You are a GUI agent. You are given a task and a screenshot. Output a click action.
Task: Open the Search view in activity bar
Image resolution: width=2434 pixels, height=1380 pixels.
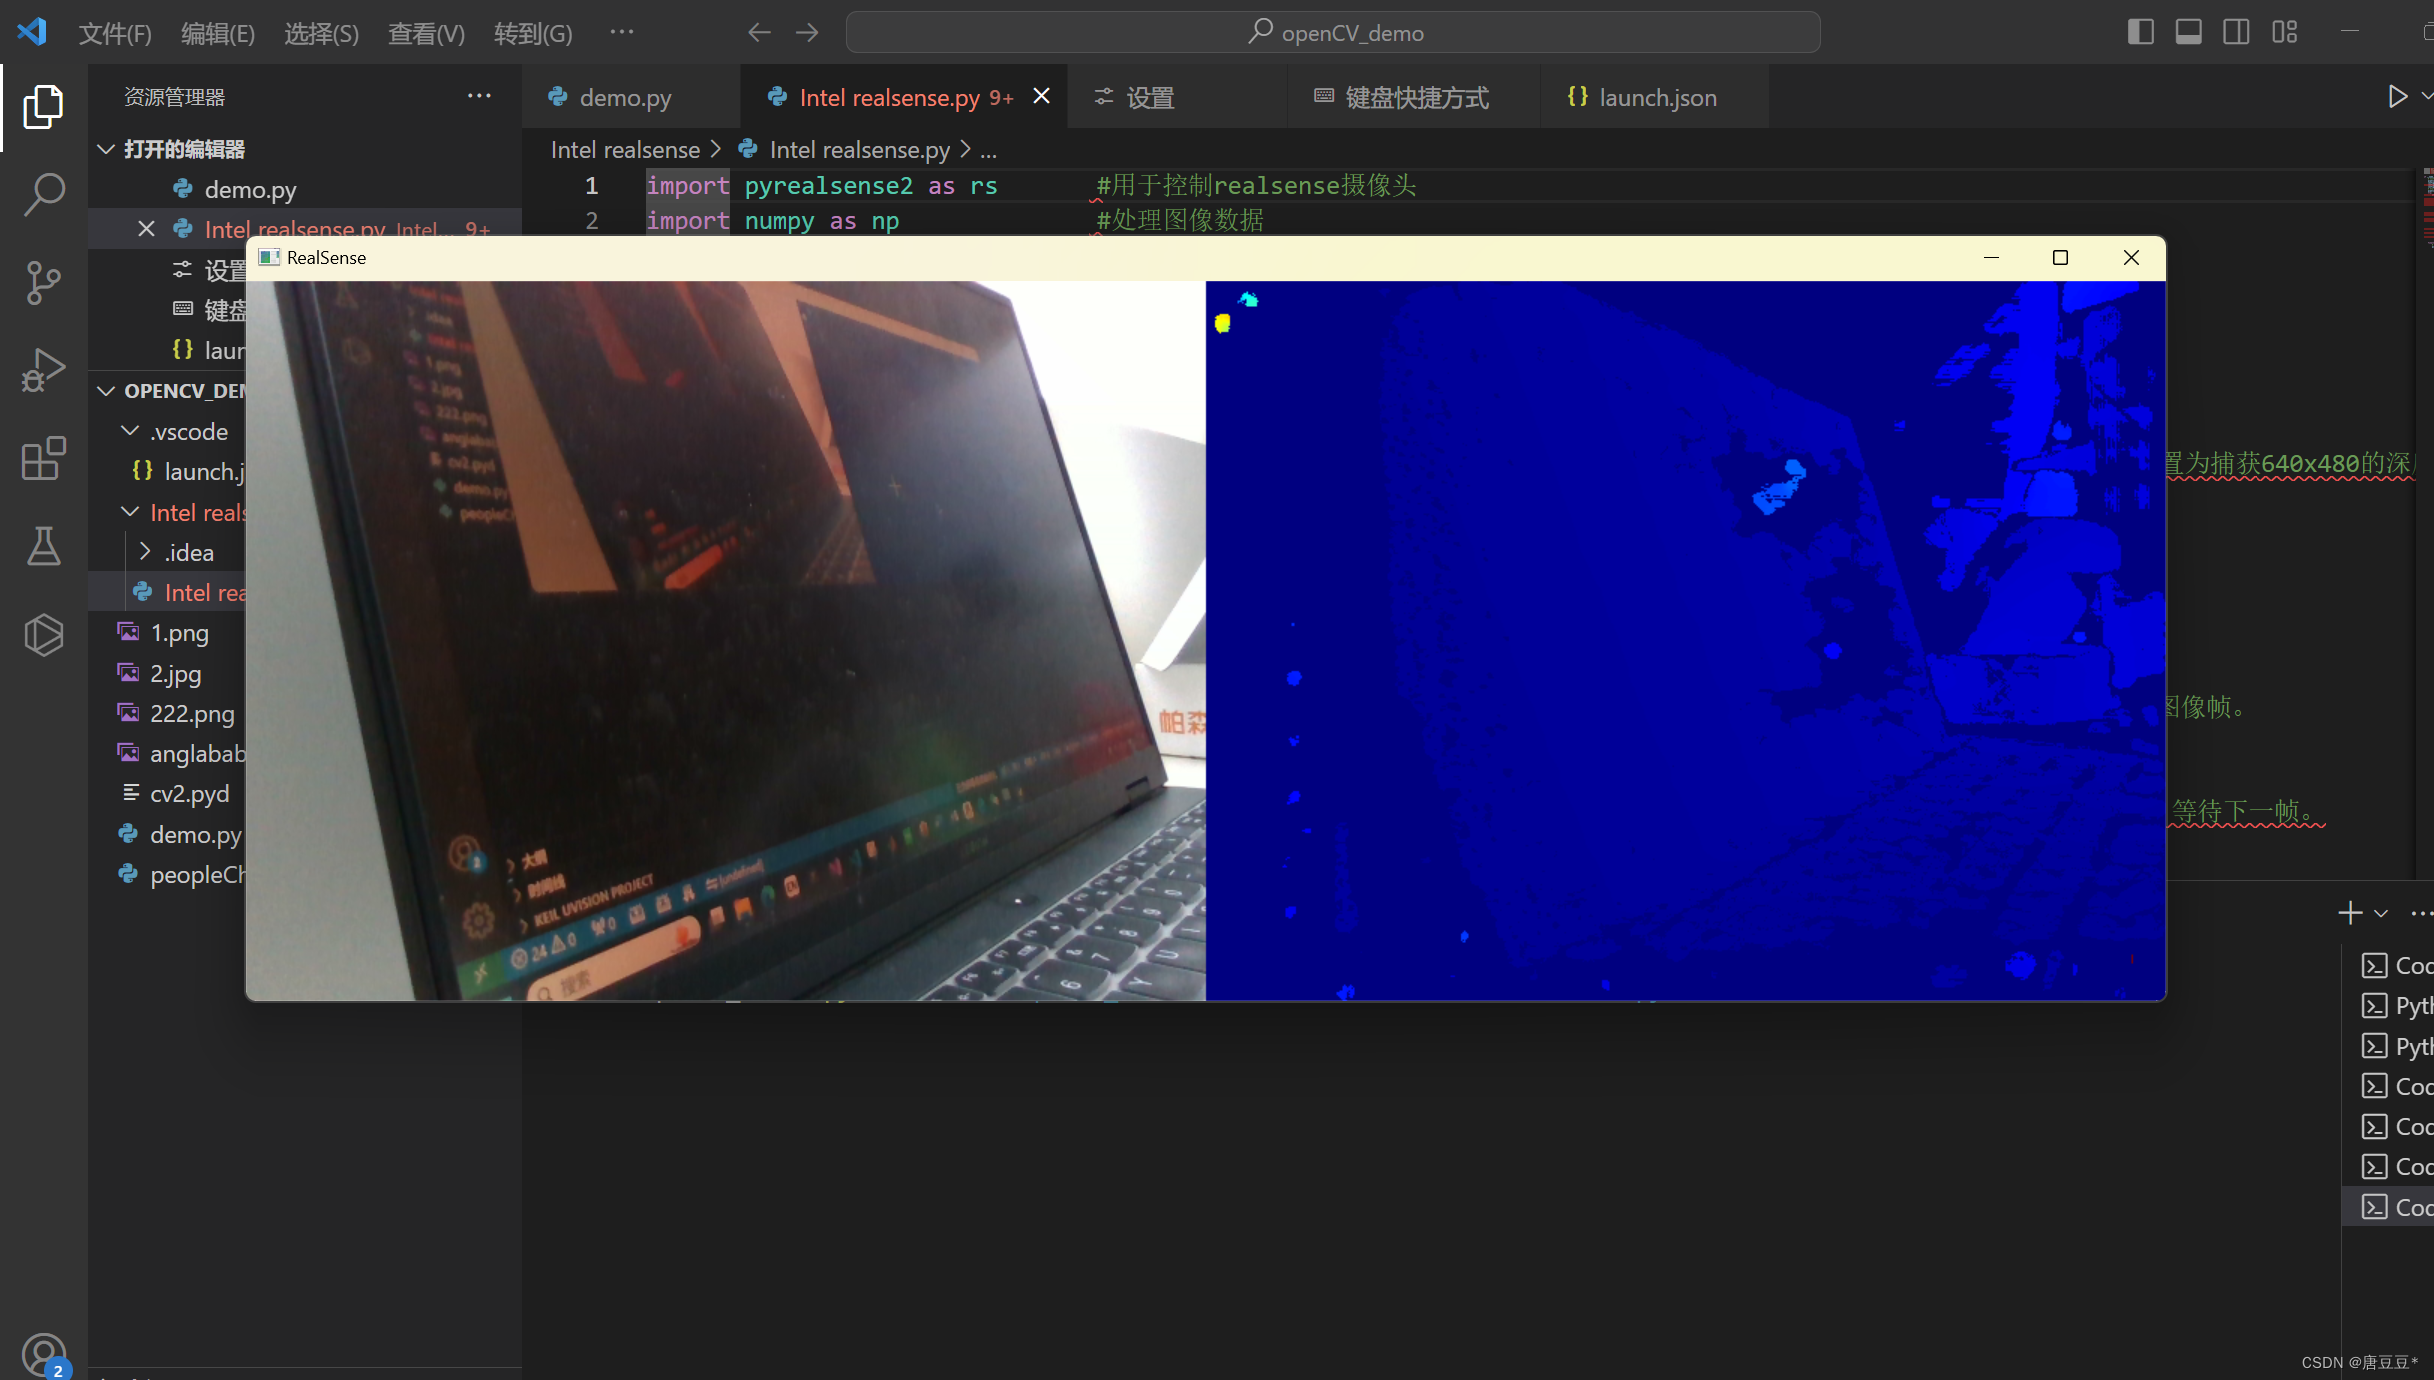click(x=43, y=194)
